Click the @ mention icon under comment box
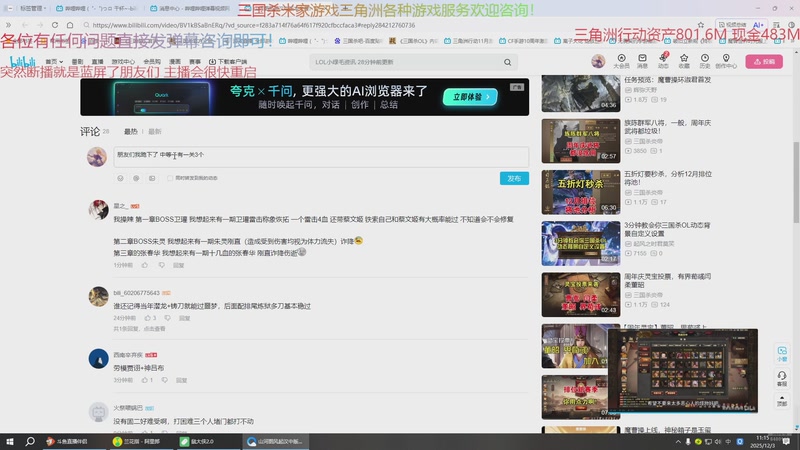The image size is (800, 450). coord(136,178)
